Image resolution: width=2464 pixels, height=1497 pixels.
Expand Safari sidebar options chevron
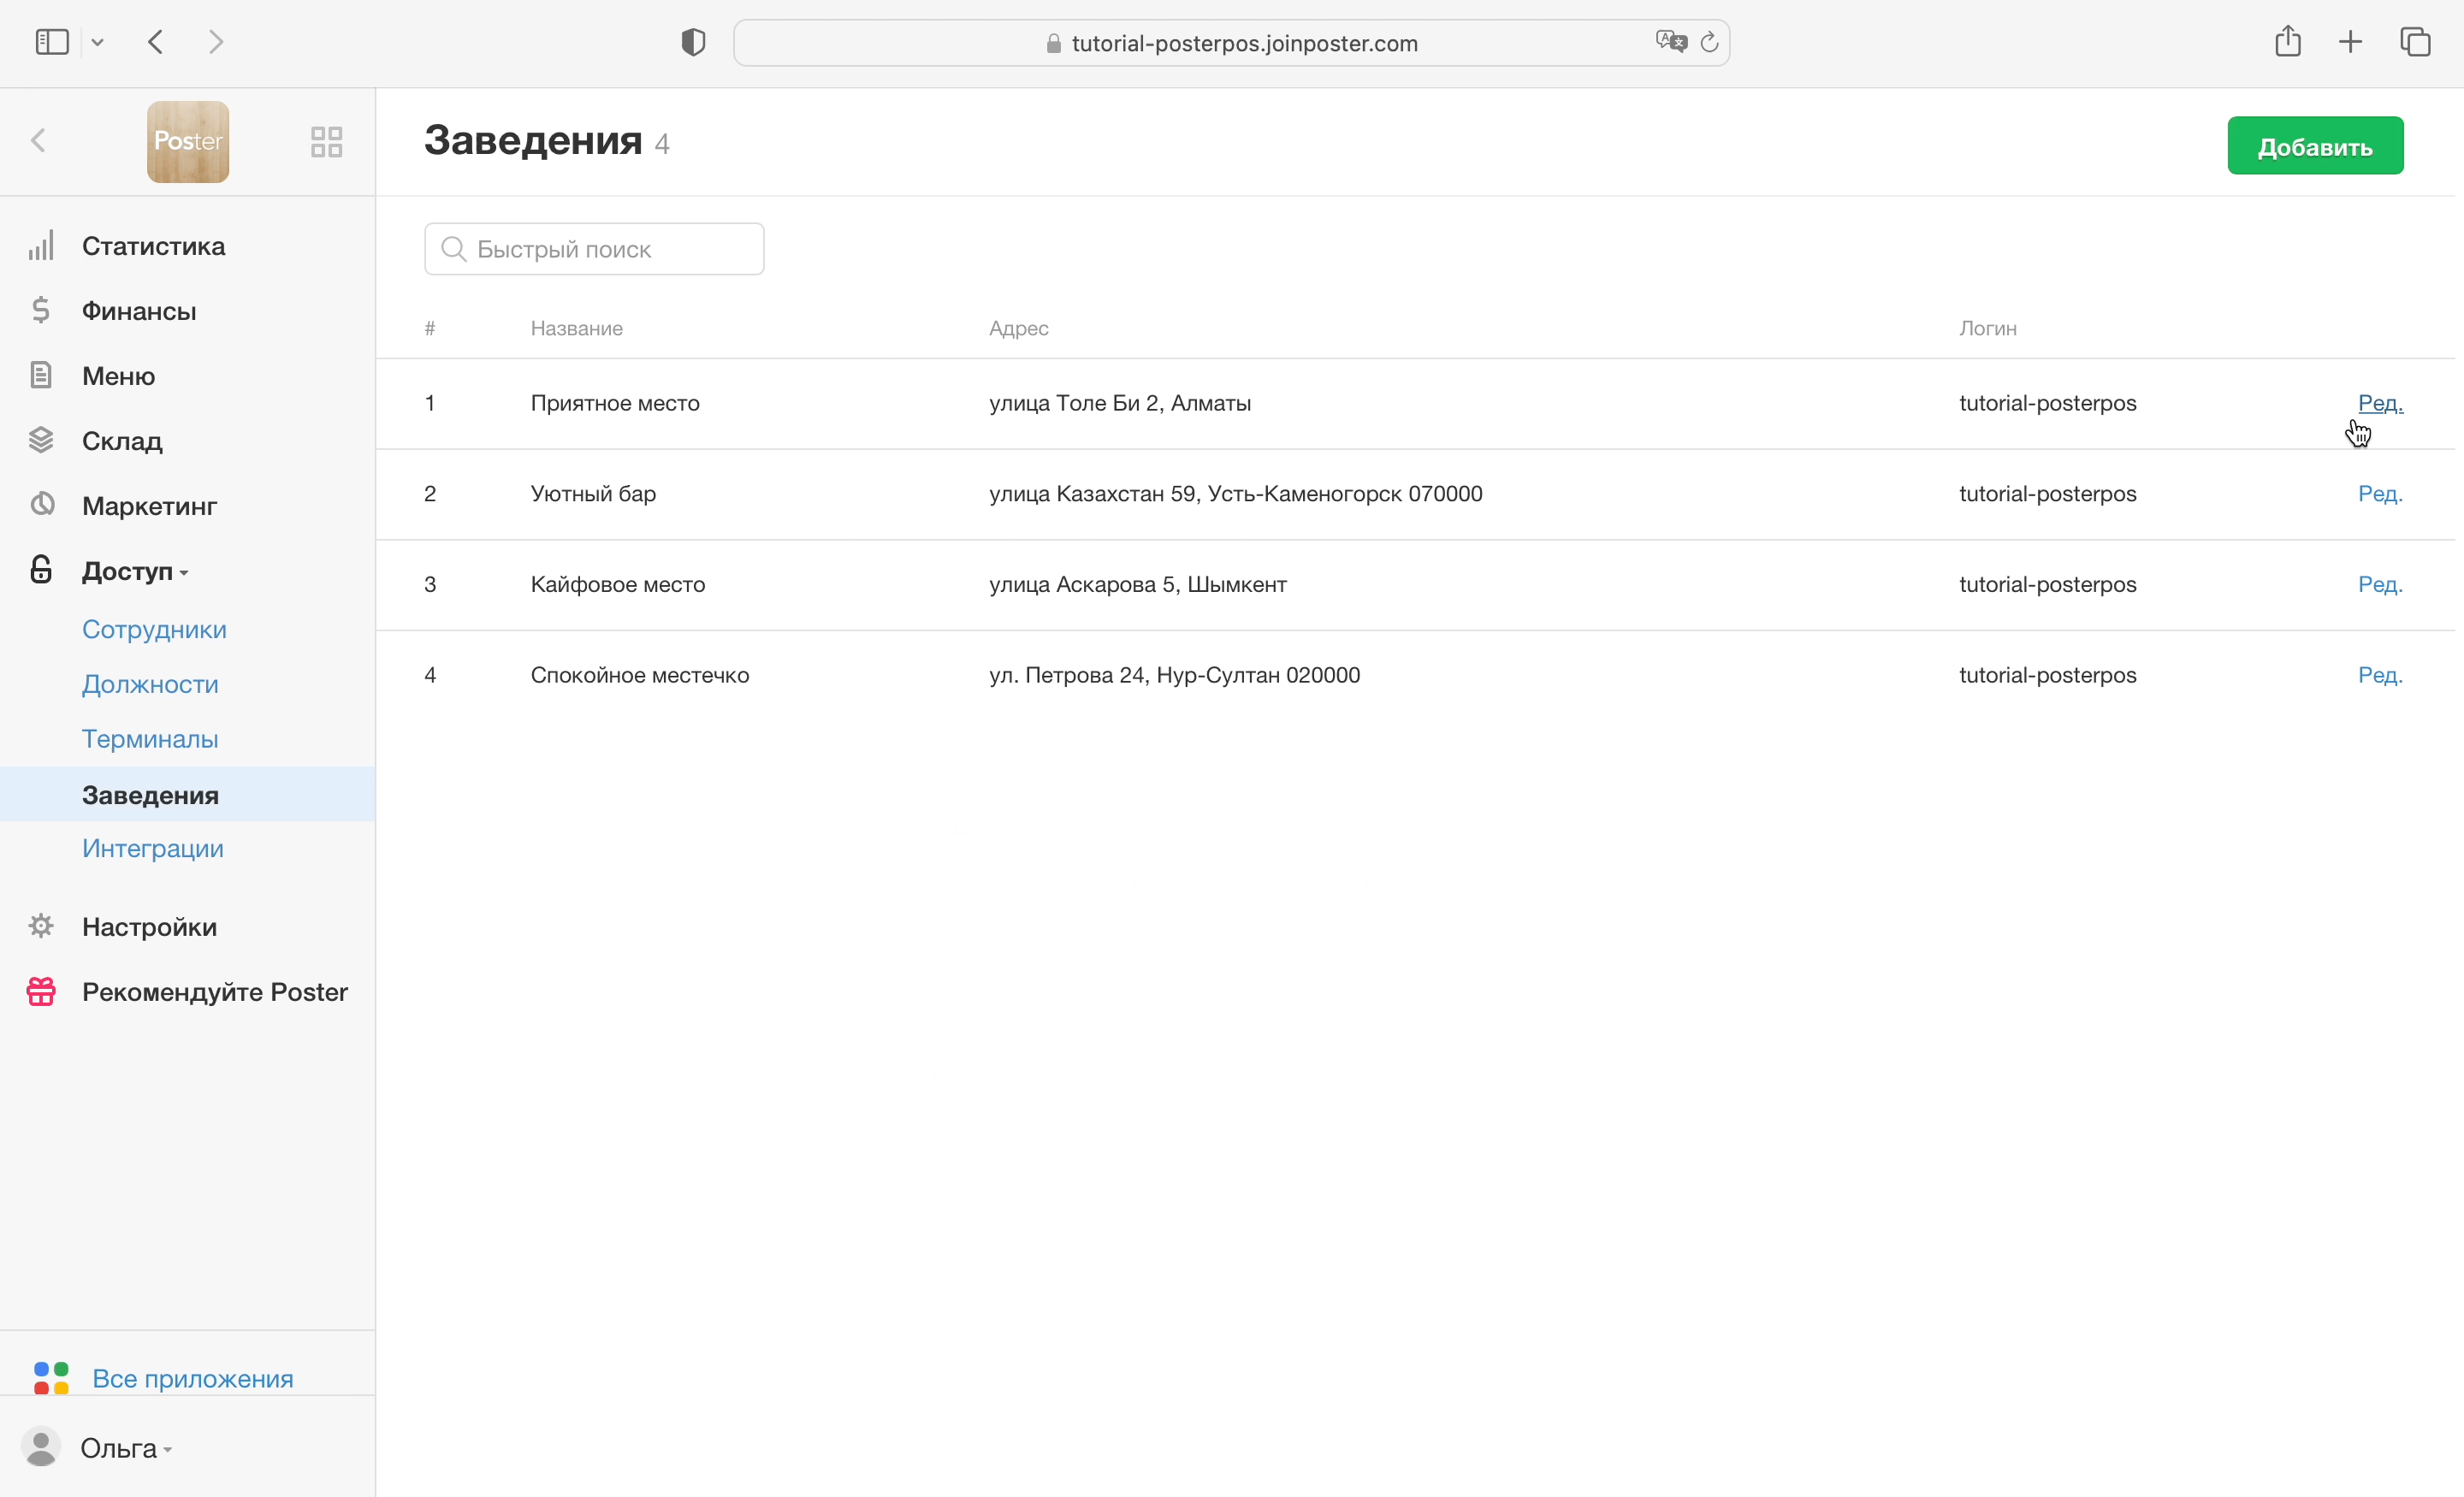97,42
